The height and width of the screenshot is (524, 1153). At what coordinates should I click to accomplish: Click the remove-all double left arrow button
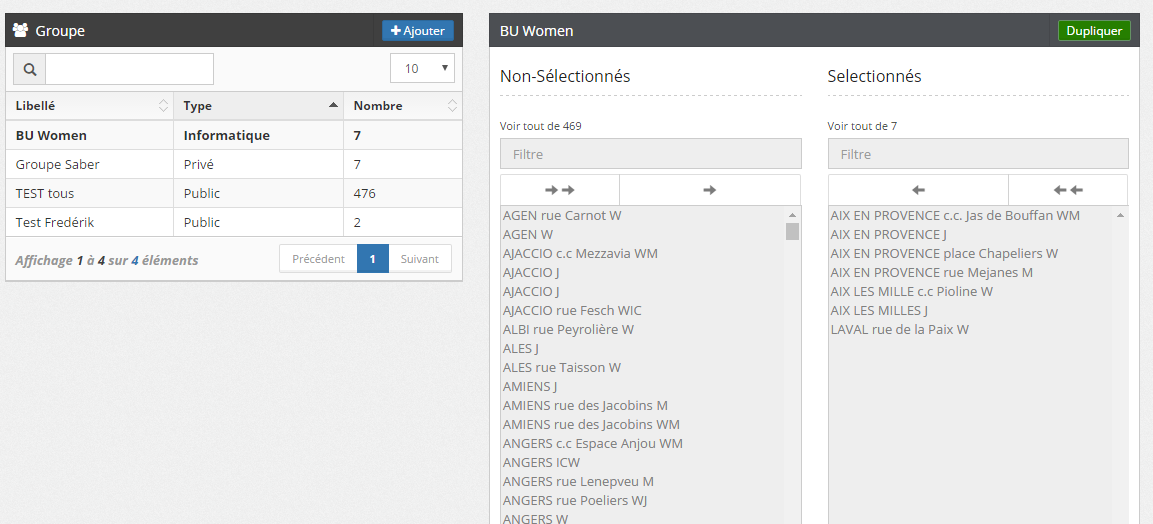(1068, 190)
